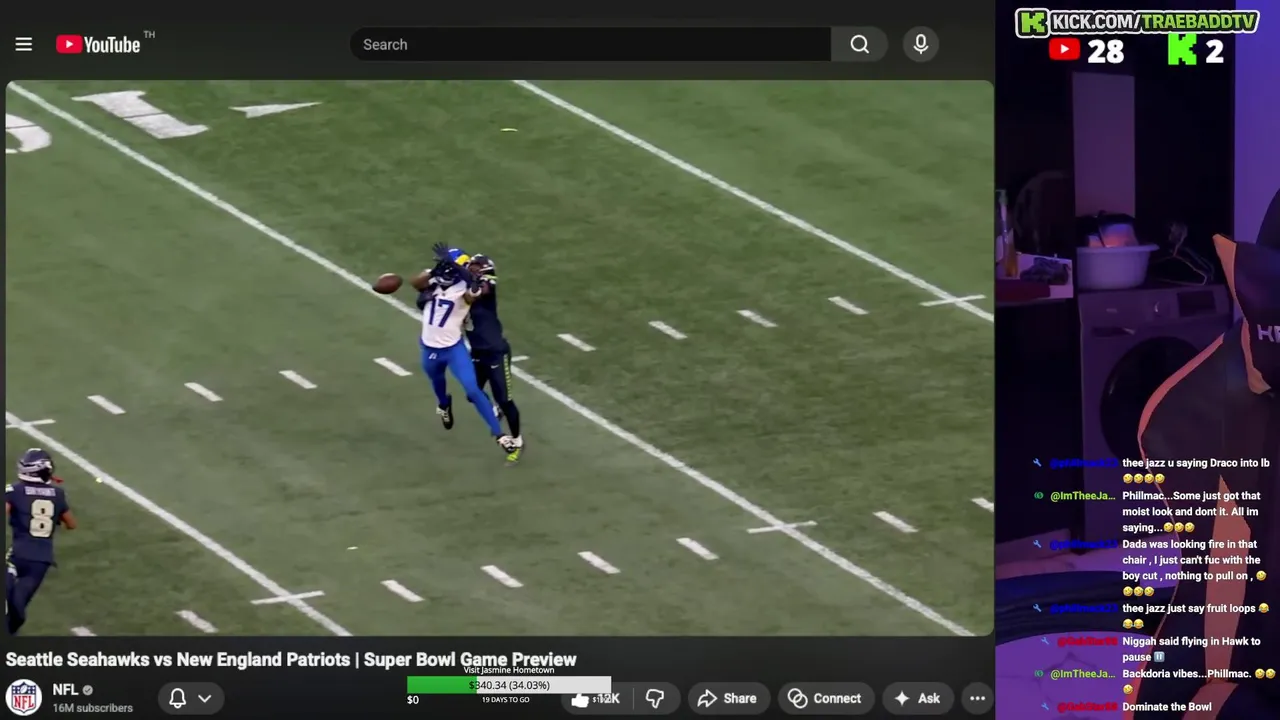Open more actions three-dot menu
Screen dimensions: 1280x720
click(x=977, y=698)
